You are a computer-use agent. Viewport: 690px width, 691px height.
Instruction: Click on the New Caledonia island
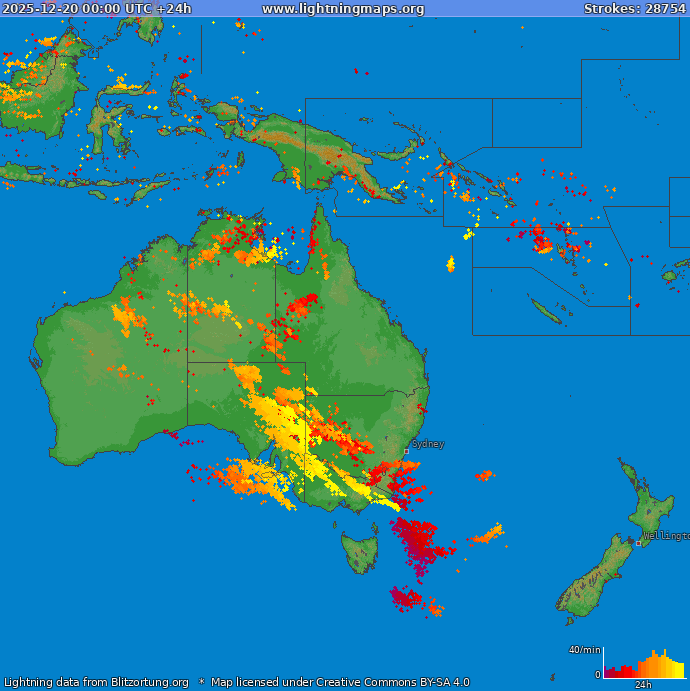545,312
